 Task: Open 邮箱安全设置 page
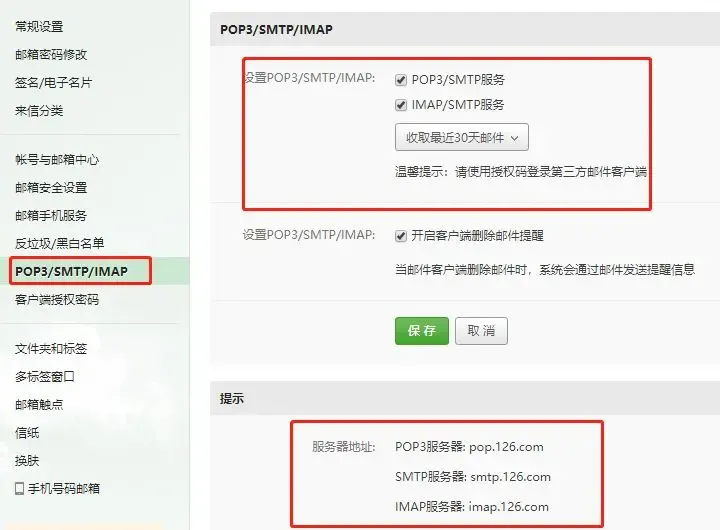(x=51, y=187)
